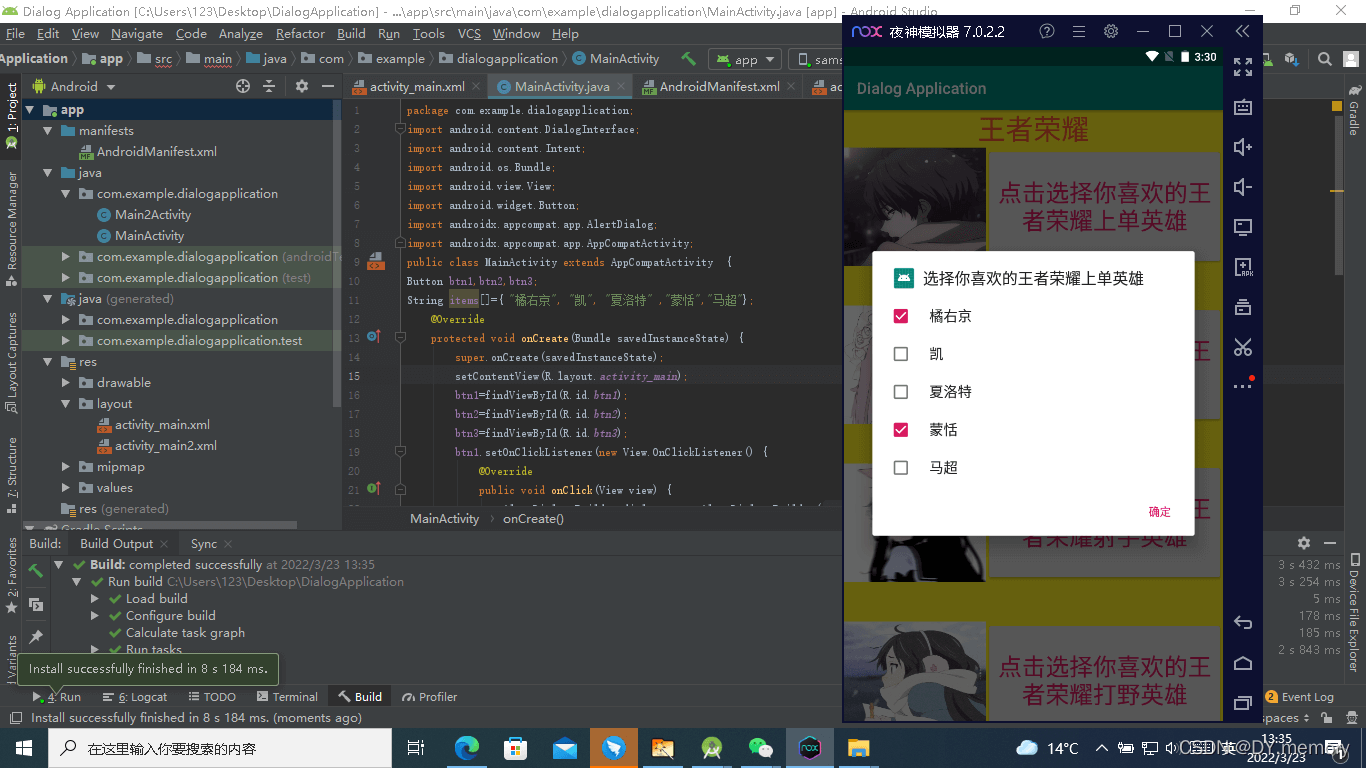
Task: Toggle Nox fullscreen icon
Action: (1243, 67)
